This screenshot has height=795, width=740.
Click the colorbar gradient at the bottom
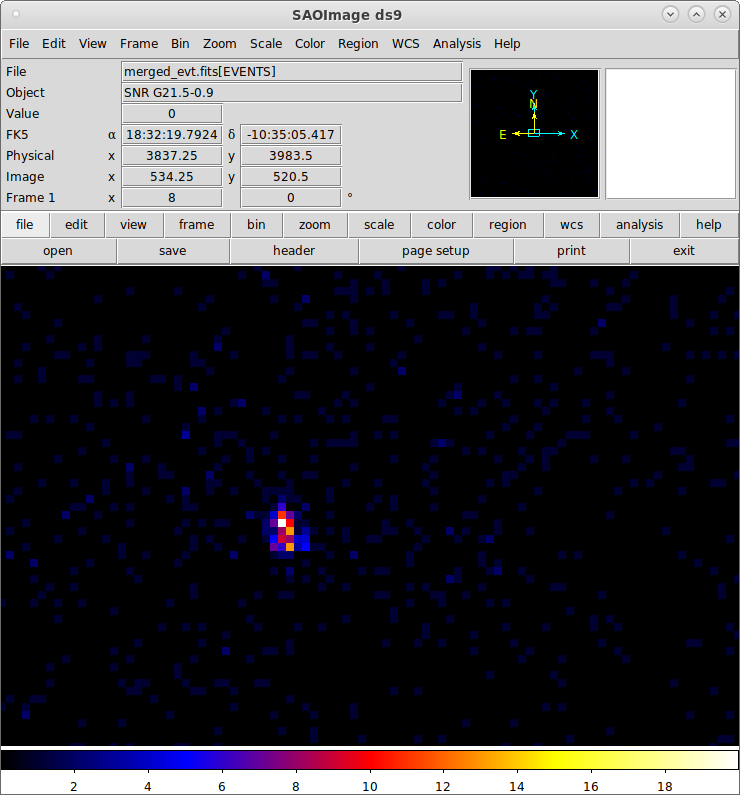[370, 759]
